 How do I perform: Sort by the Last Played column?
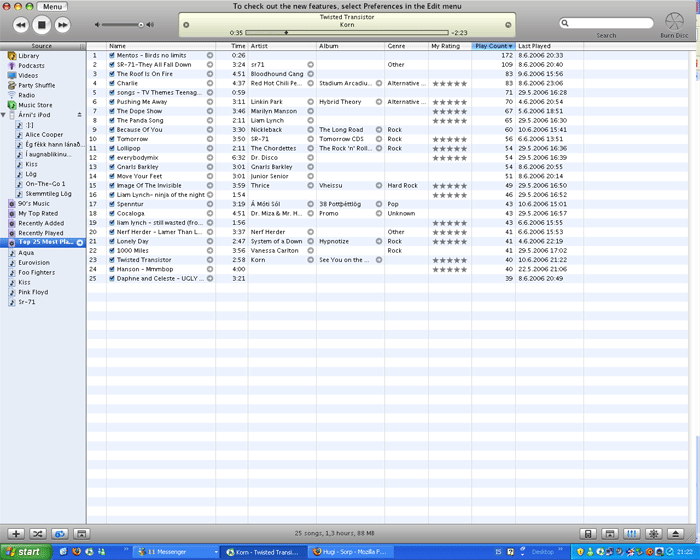(x=549, y=46)
